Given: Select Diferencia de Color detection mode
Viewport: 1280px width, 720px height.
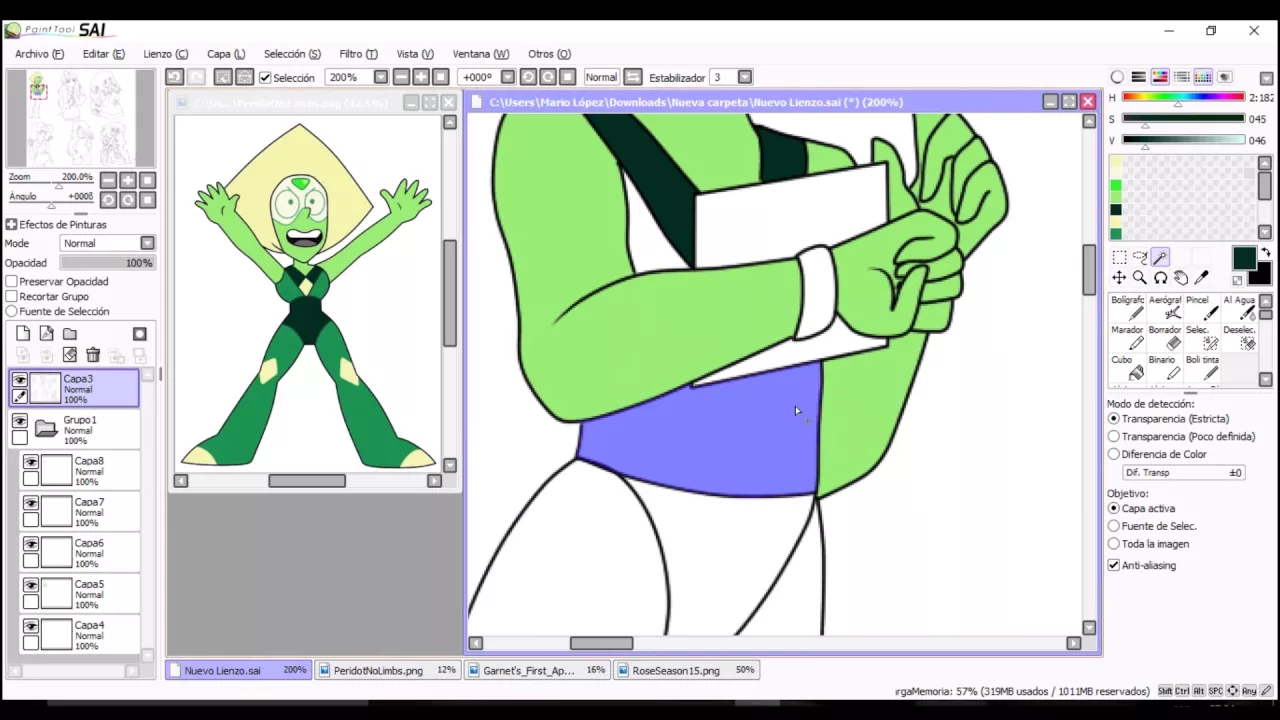Looking at the screenshot, I should [1114, 454].
